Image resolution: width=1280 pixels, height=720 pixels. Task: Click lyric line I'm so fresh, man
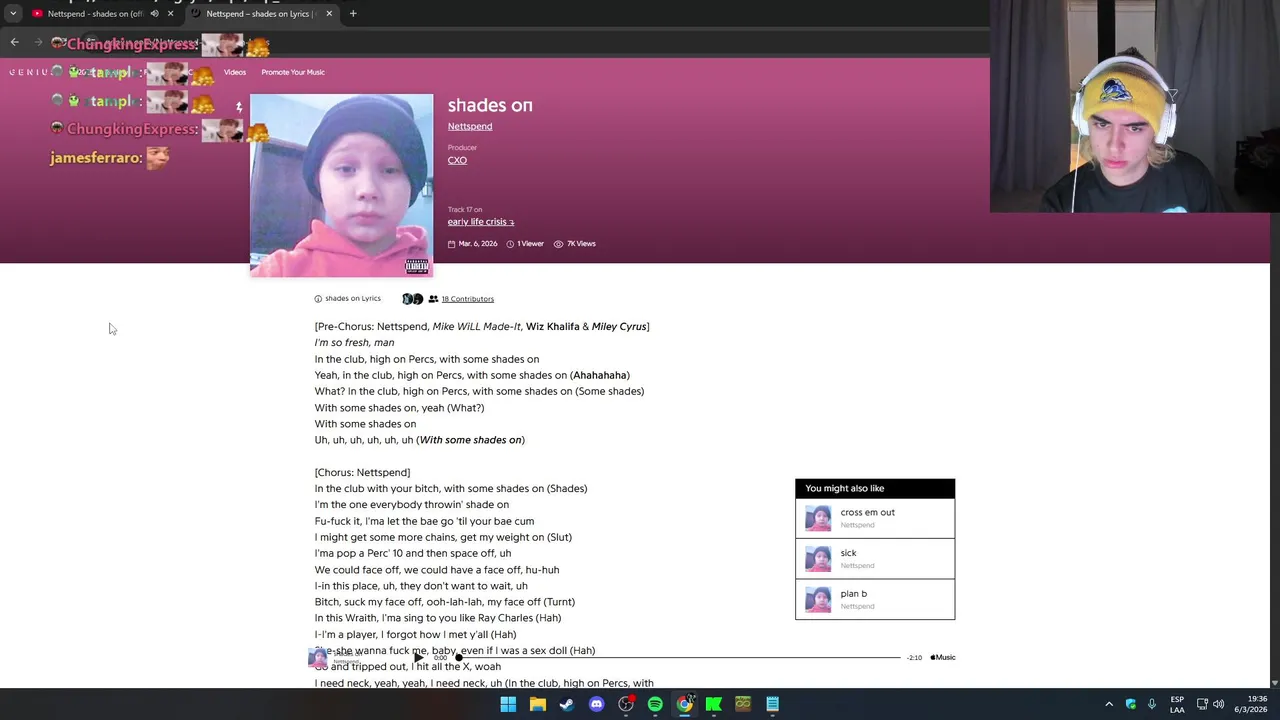(x=354, y=343)
